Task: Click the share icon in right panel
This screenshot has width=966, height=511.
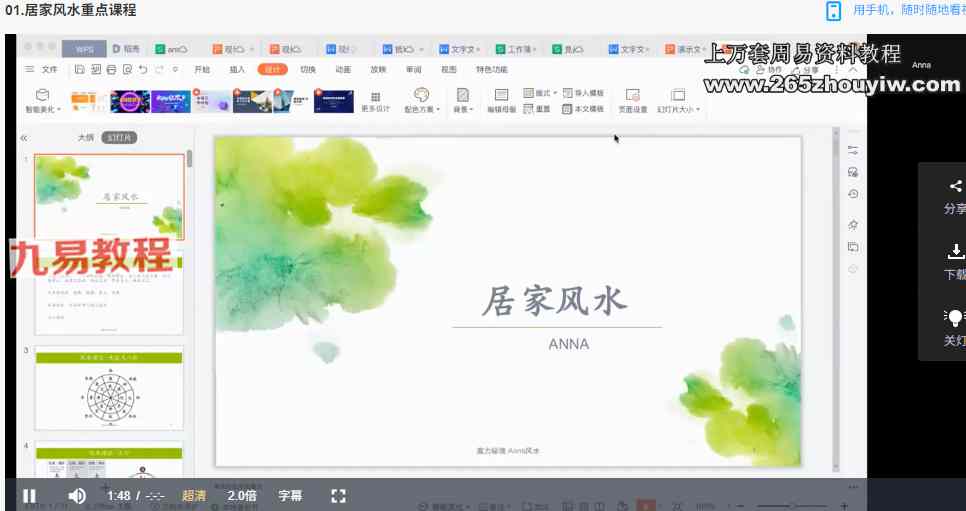Action: coord(955,186)
